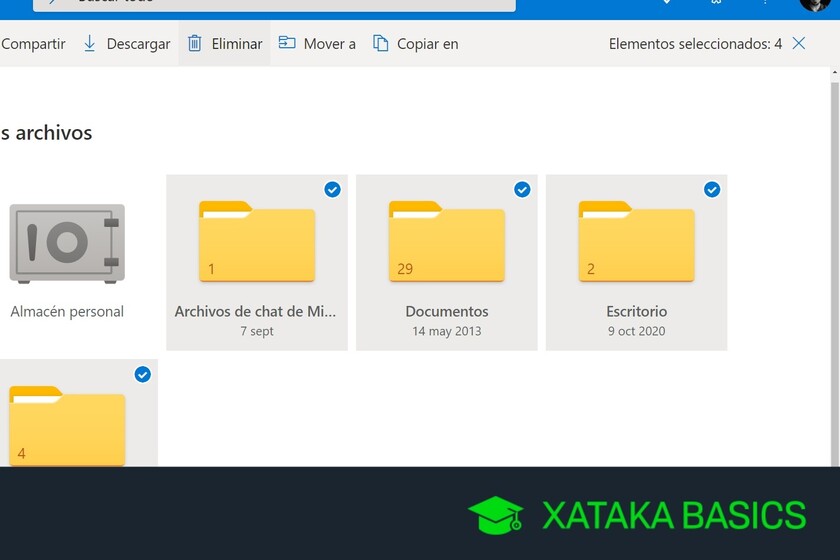Focus the search box in the blue header
This screenshot has height=560, width=840.
(x=274, y=4)
